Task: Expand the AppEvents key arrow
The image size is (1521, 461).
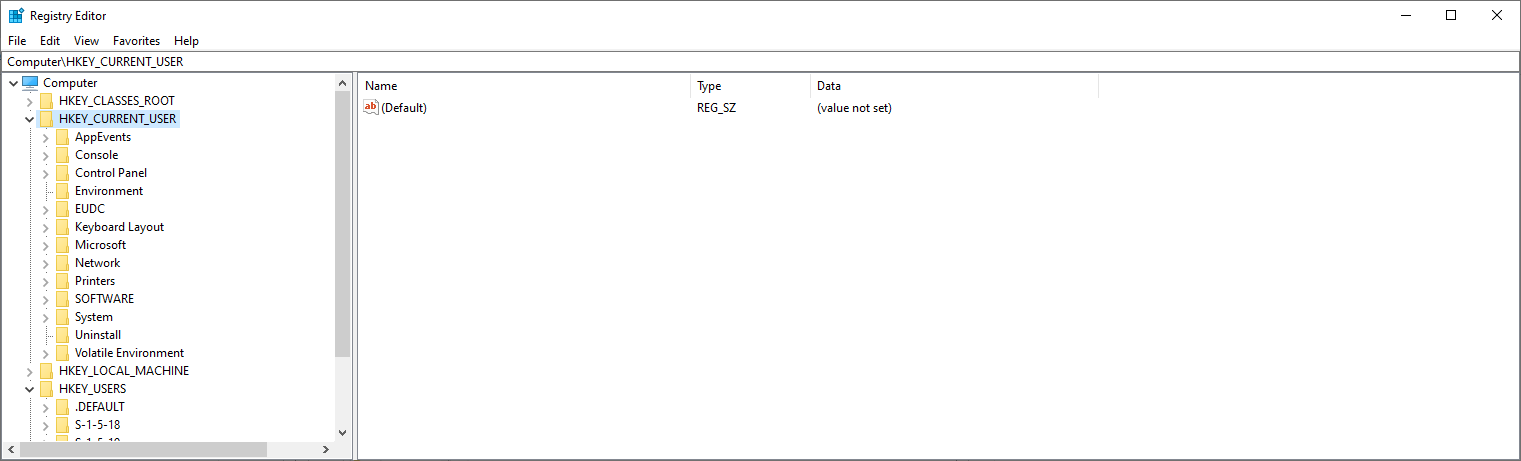Action: 45,137
